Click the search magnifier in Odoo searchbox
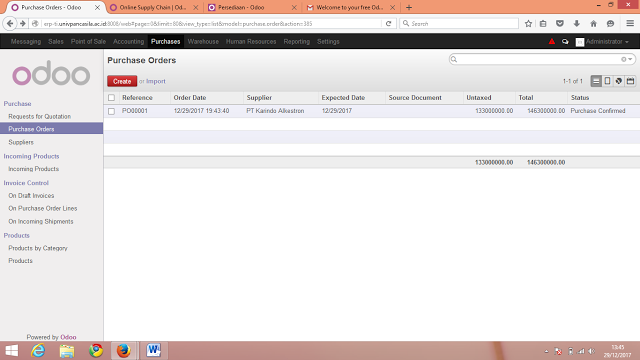This screenshot has height=360, width=640. 454,60
